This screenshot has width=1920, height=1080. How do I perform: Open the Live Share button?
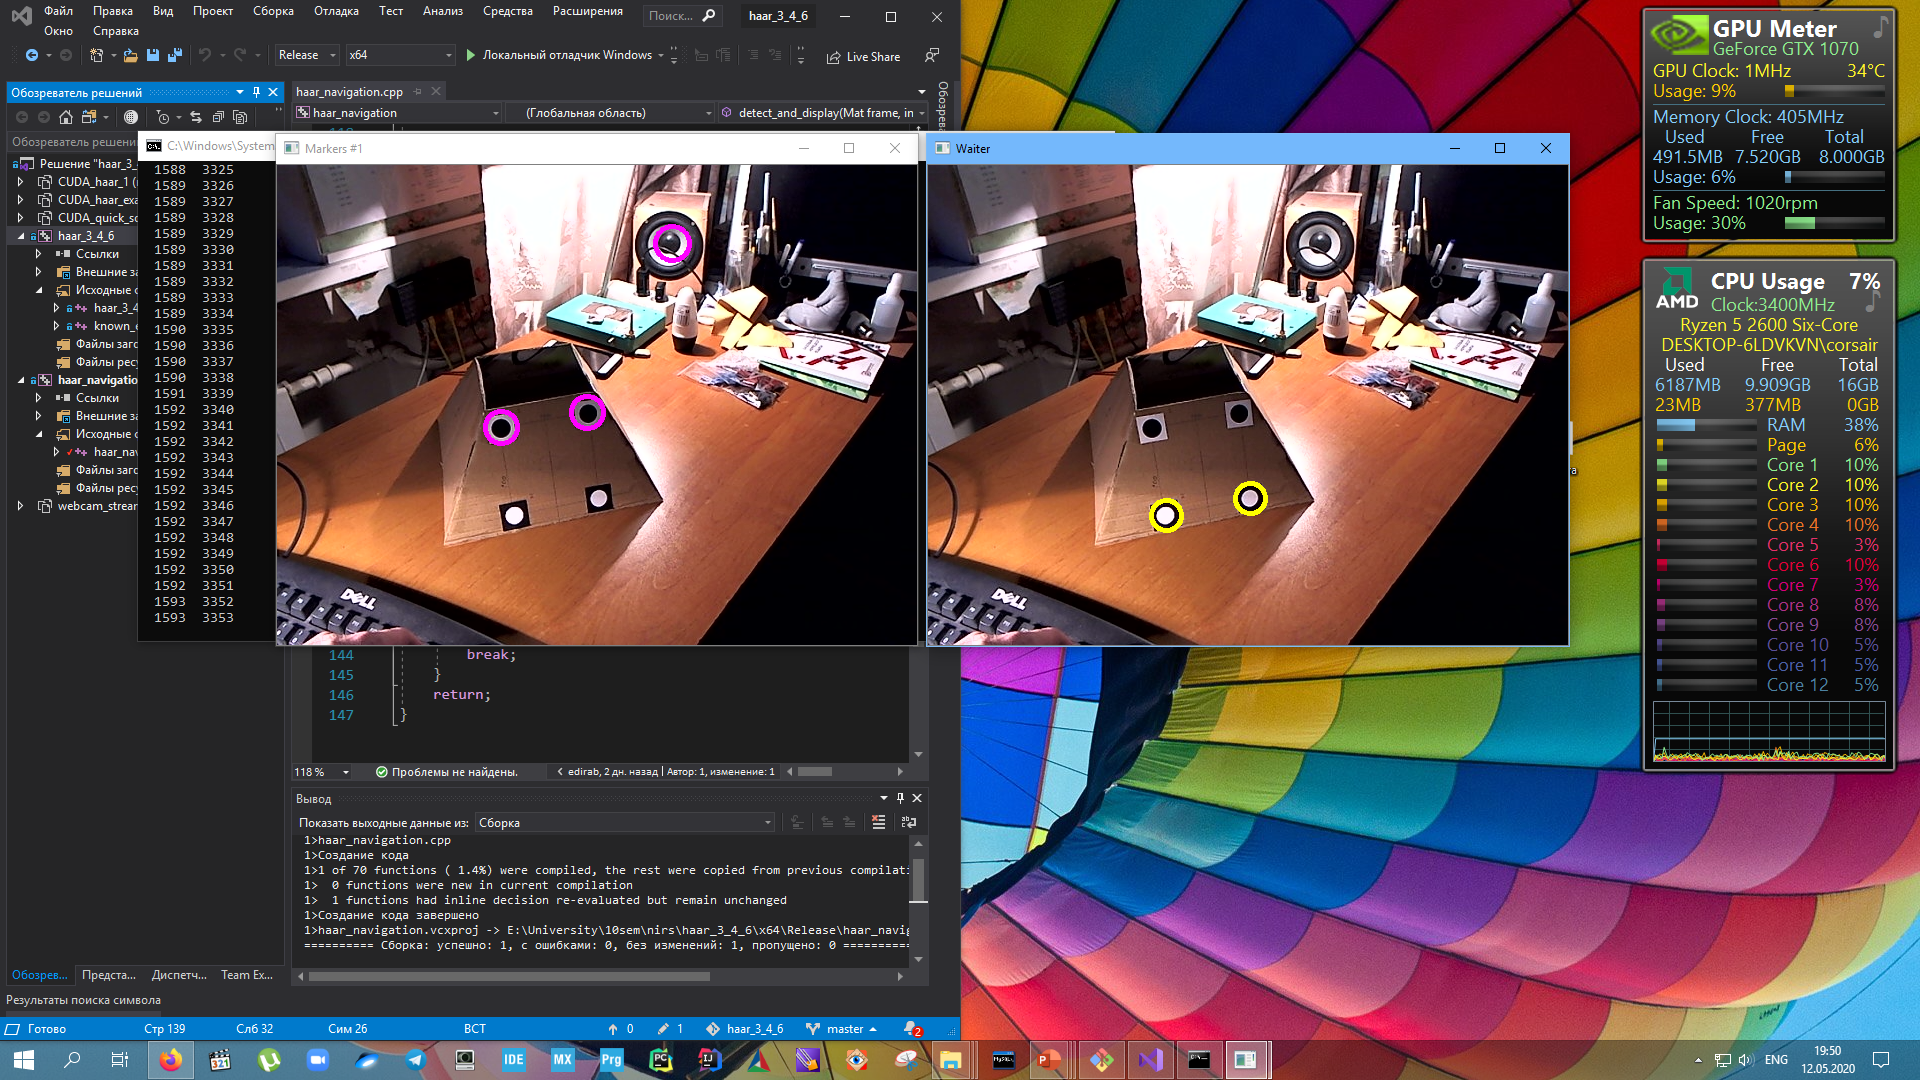[x=863, y=57]
